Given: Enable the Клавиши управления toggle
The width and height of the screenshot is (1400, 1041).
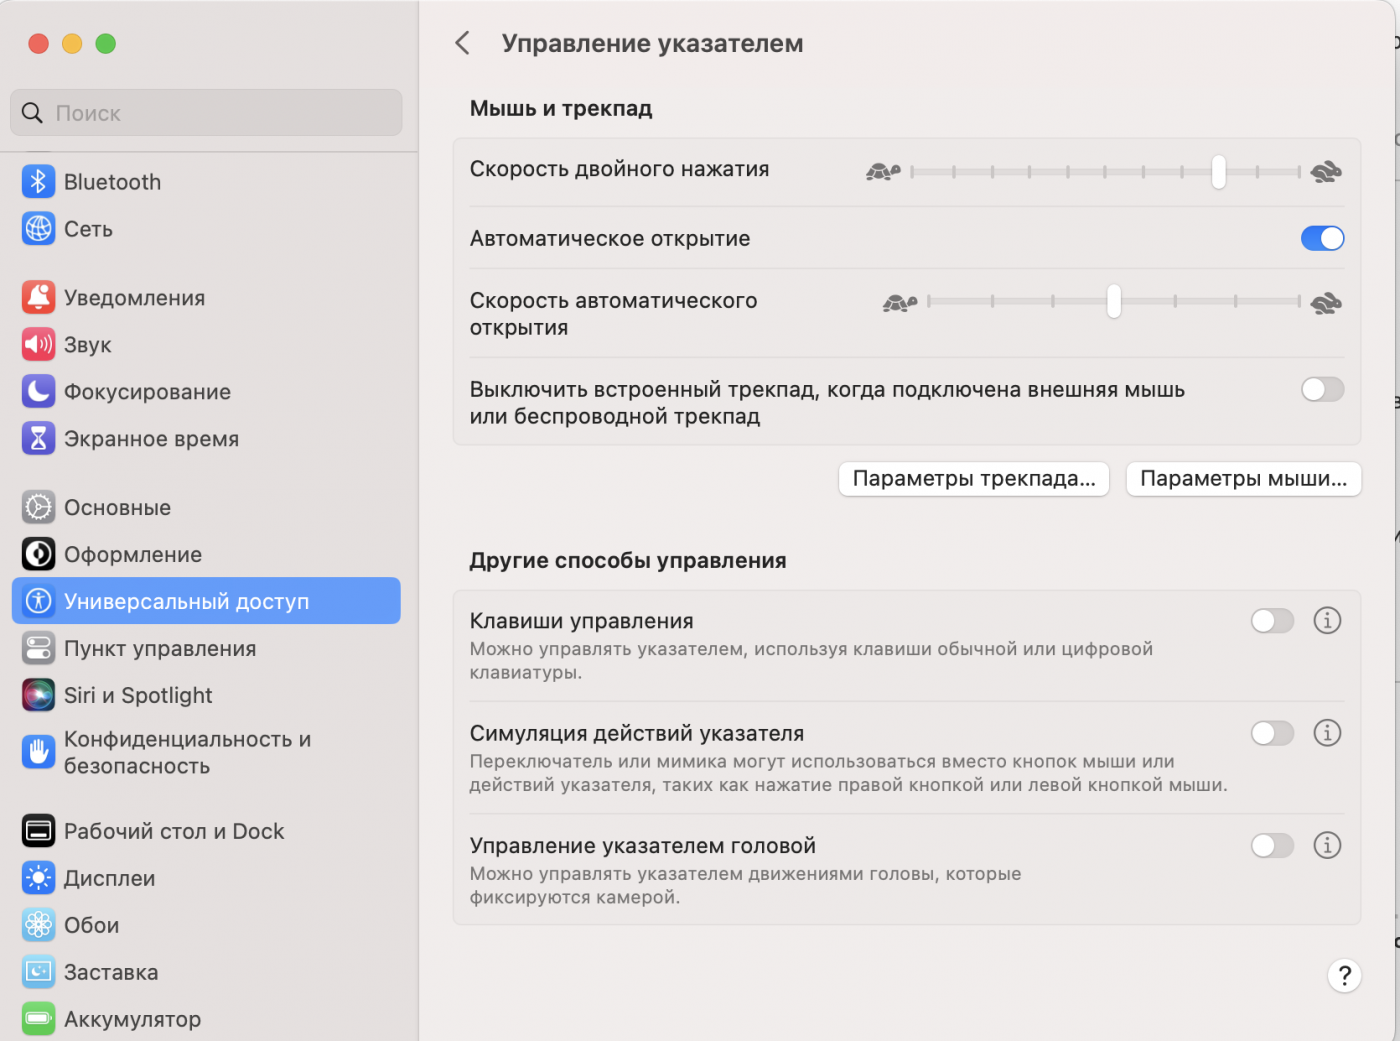Looking at the screenshot, I should click(1272, 621).
